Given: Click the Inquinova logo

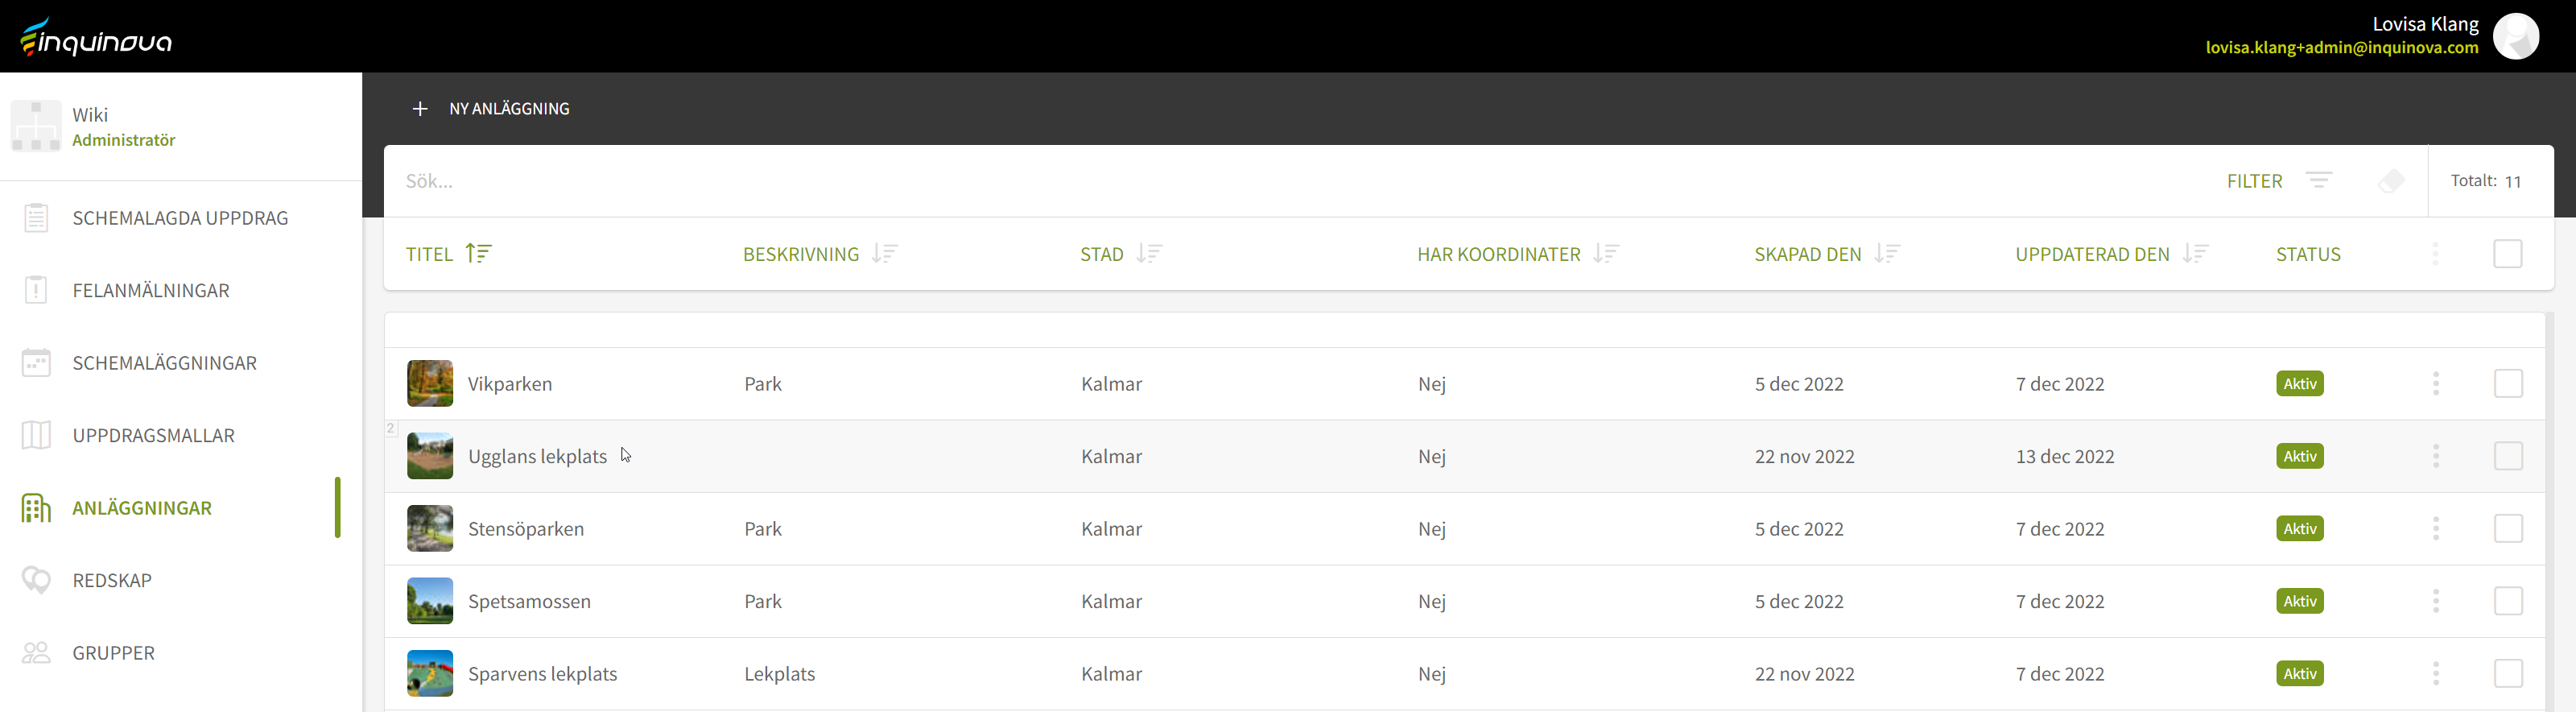Looking at the screenshot, I should click(x=97, y=37).
